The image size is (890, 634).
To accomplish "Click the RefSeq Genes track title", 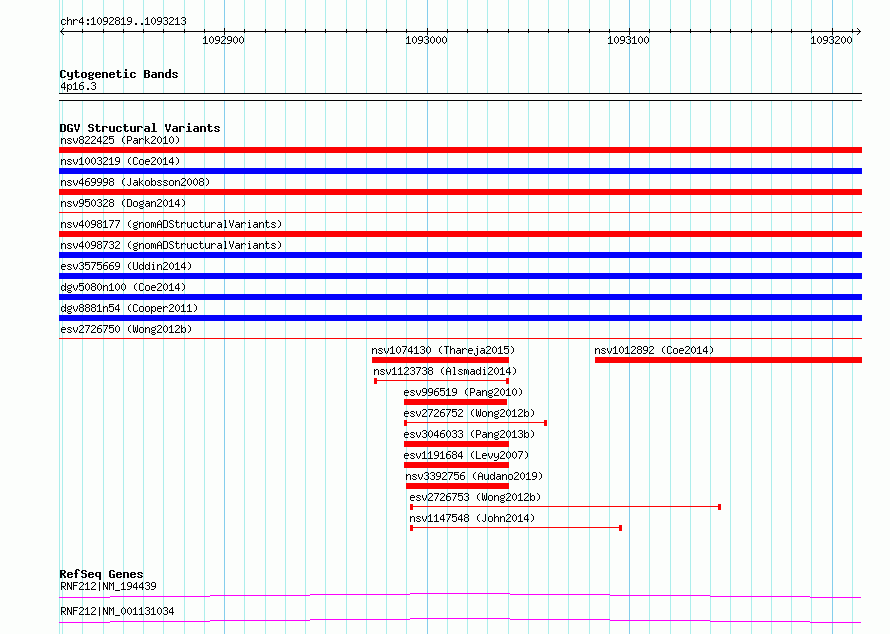I will [x=101, y=574].
